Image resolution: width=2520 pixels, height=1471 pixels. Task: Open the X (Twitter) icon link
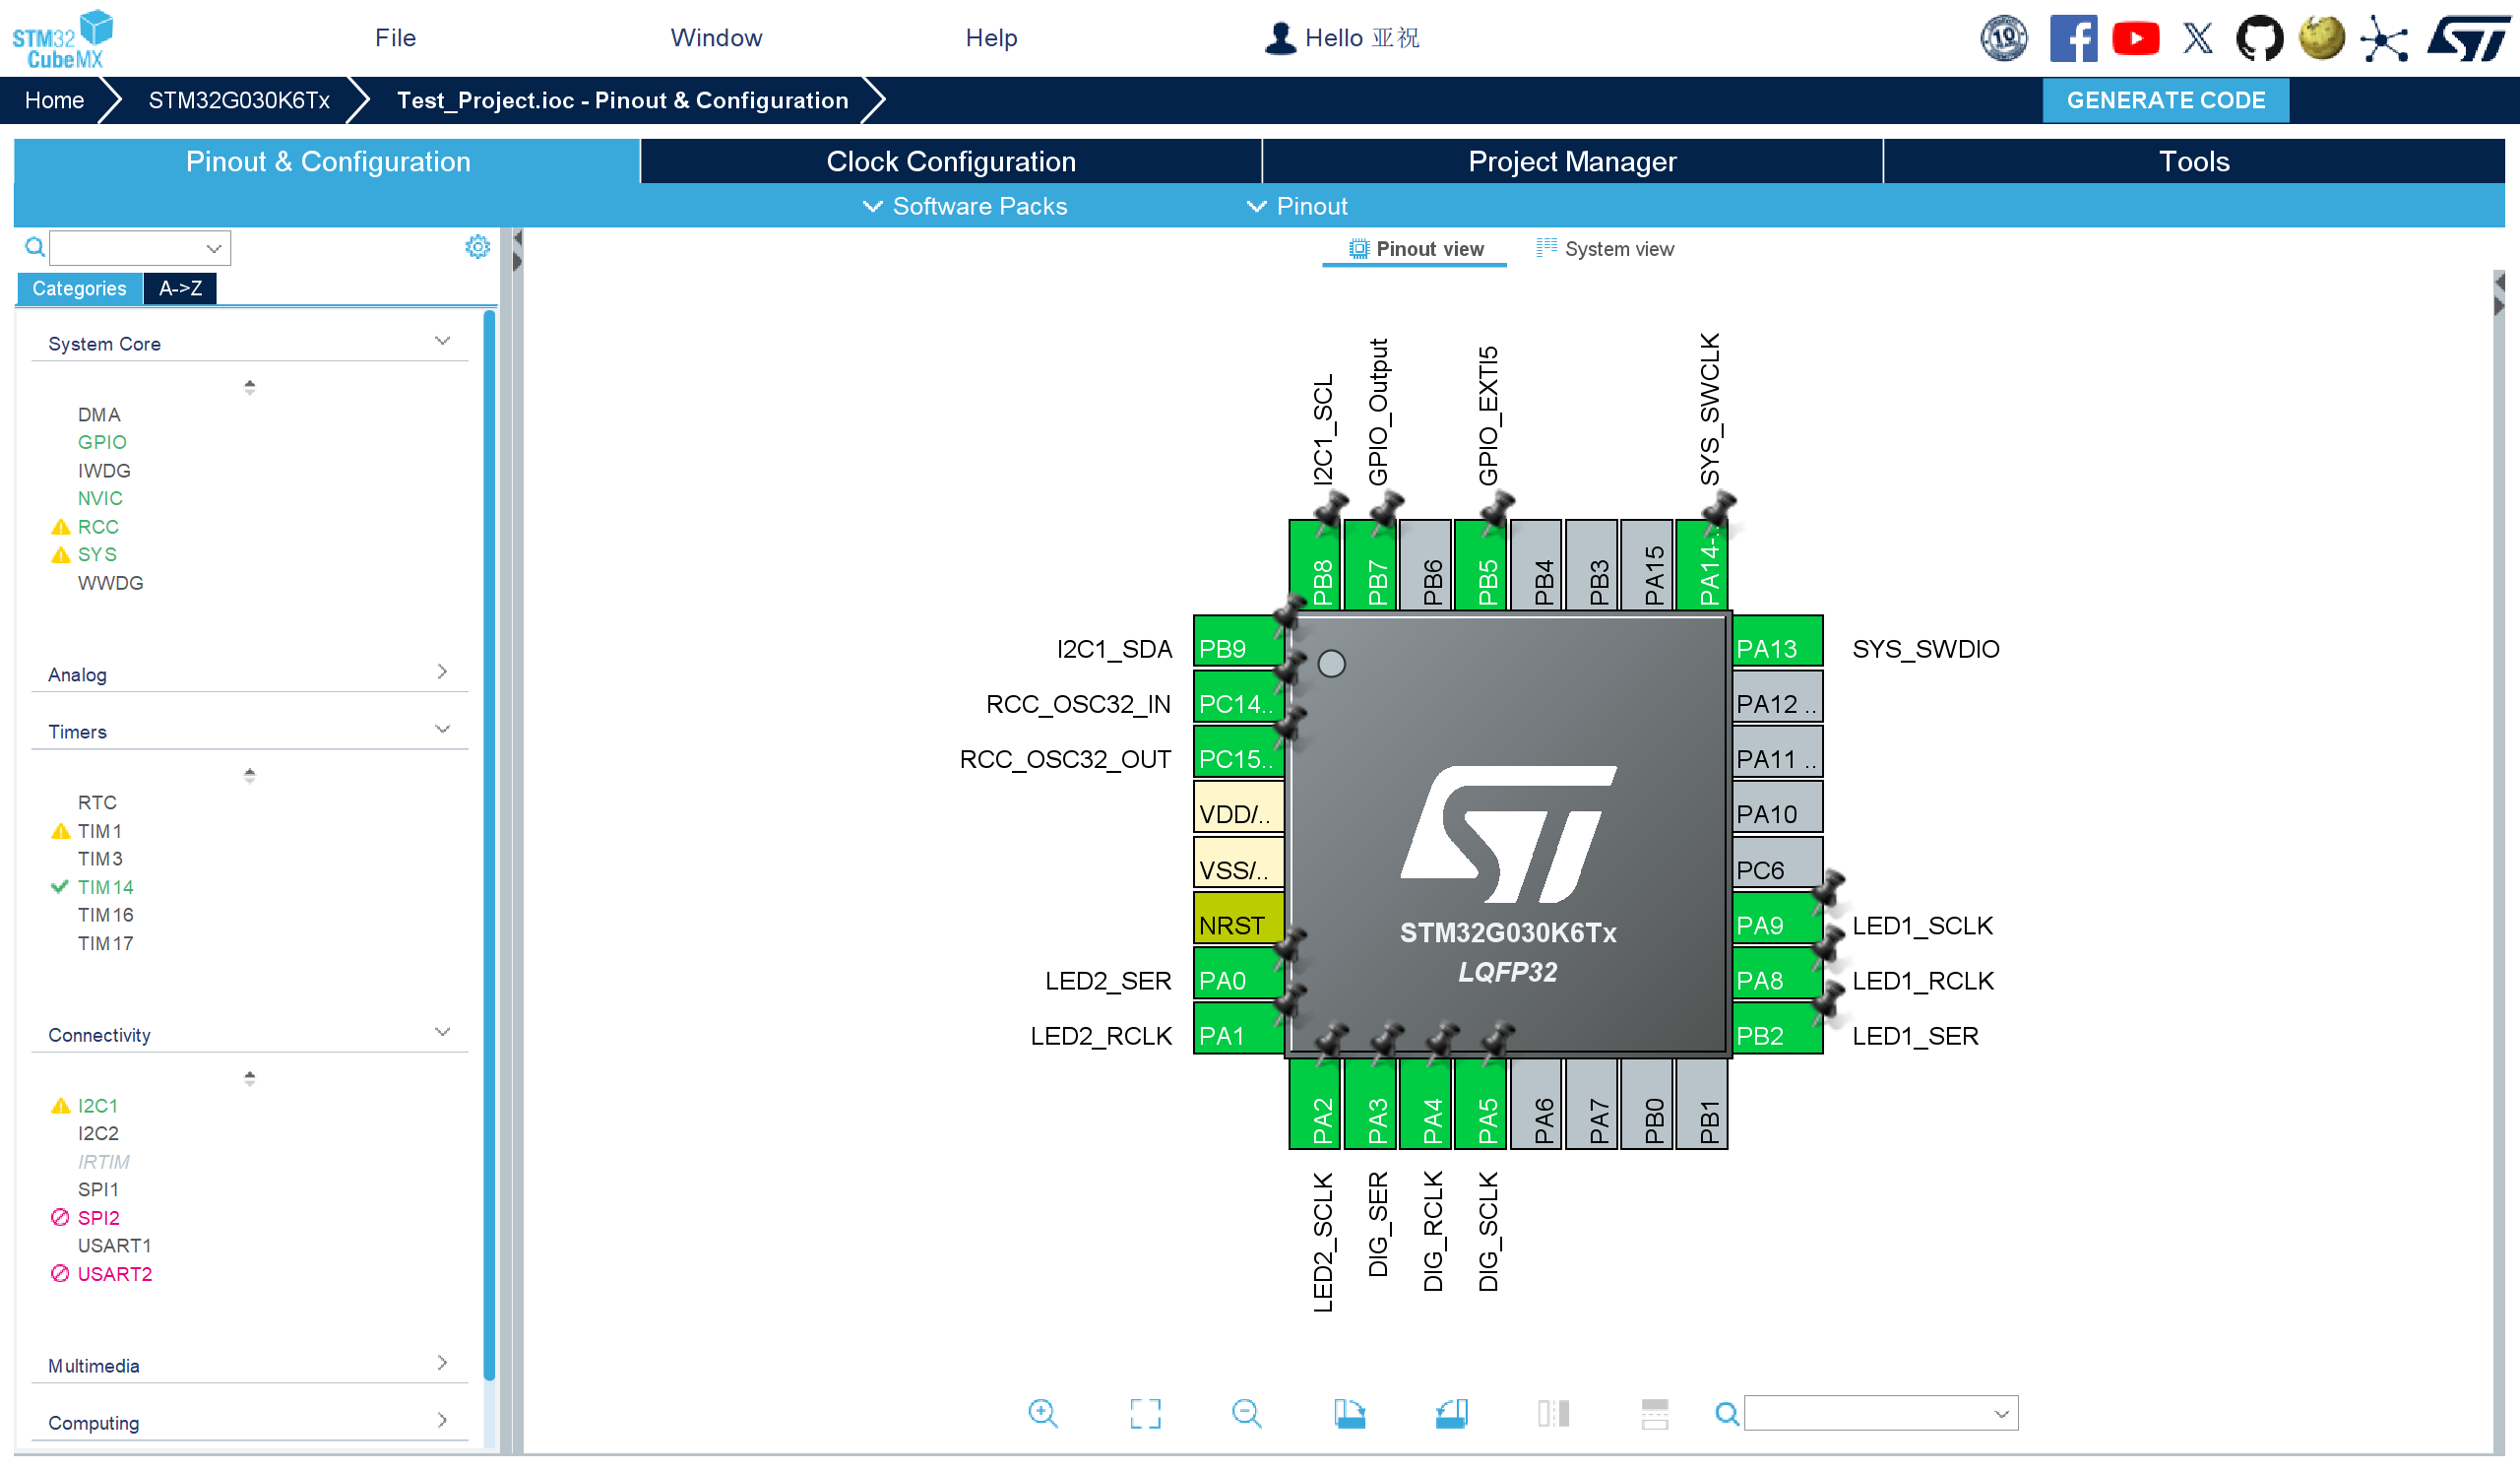2197,39
